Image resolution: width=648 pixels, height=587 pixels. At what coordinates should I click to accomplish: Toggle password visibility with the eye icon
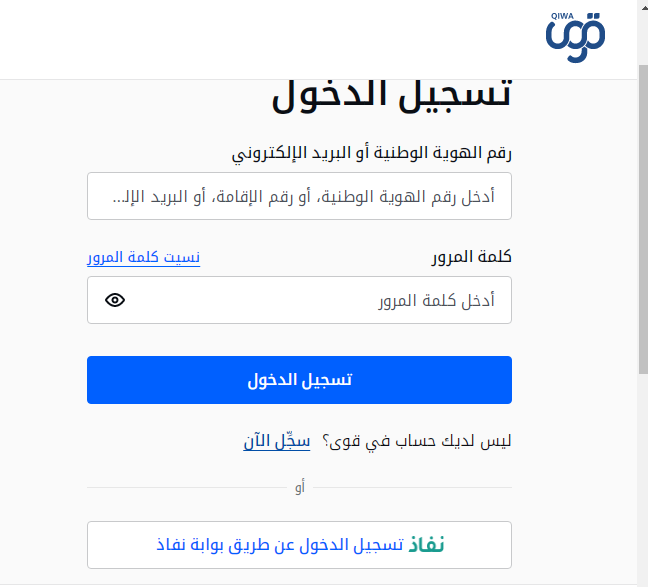tap(115, 300)
